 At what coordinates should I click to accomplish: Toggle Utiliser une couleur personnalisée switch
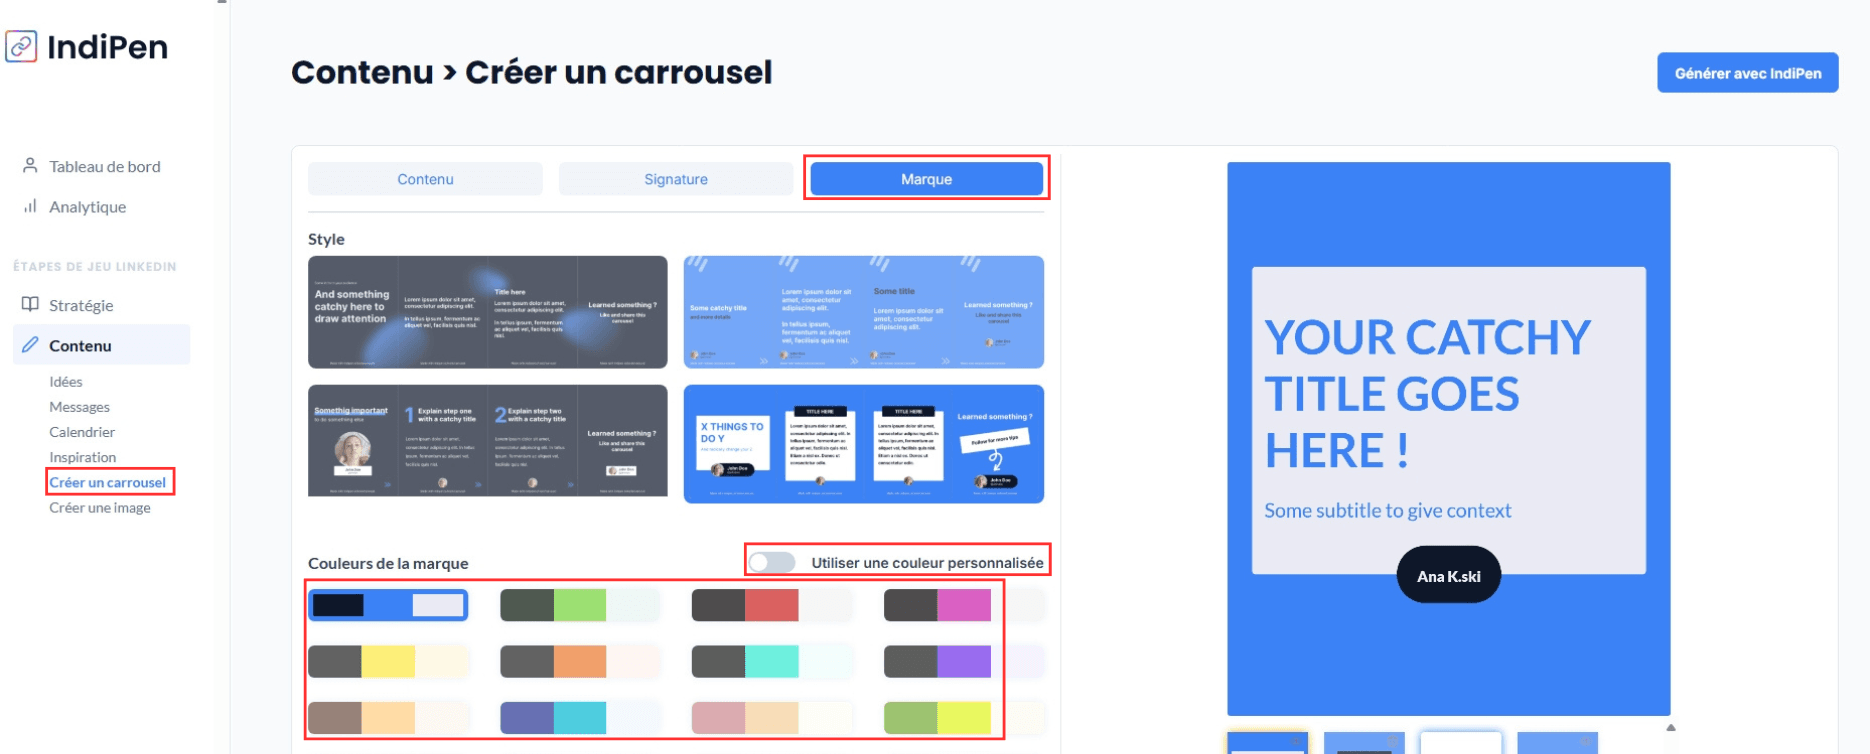772,563
